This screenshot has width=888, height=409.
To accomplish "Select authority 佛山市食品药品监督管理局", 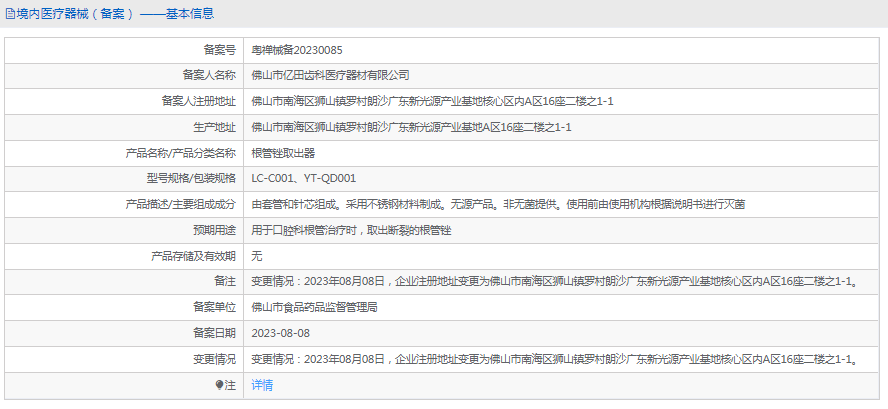I will [x=314, y=308].
